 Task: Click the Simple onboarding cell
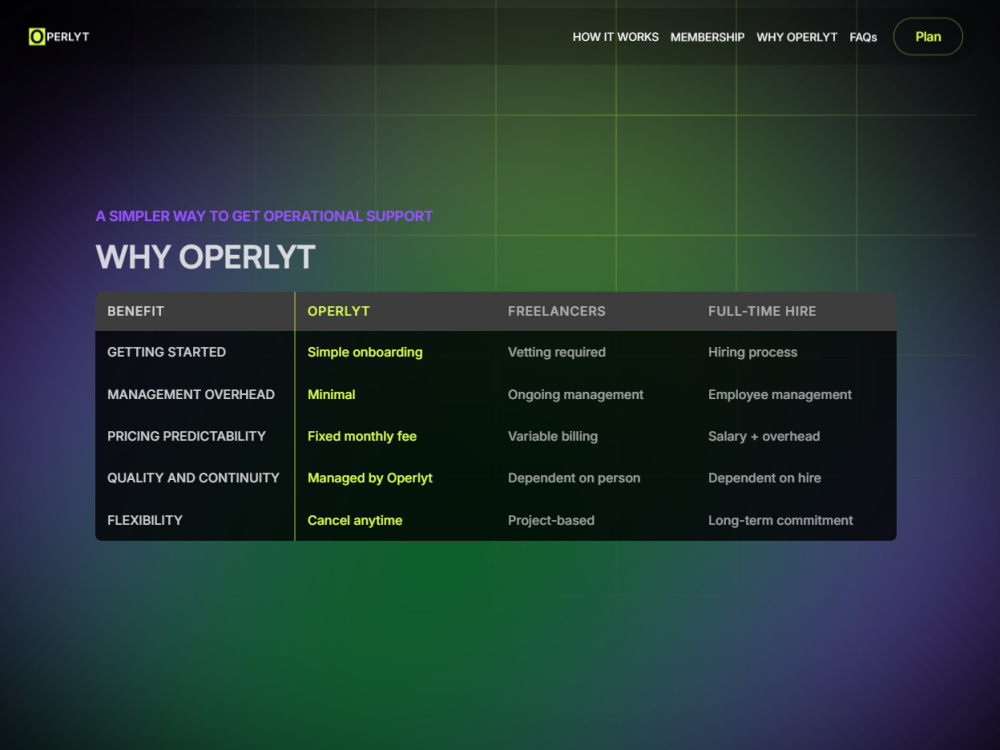coord(365,352)
